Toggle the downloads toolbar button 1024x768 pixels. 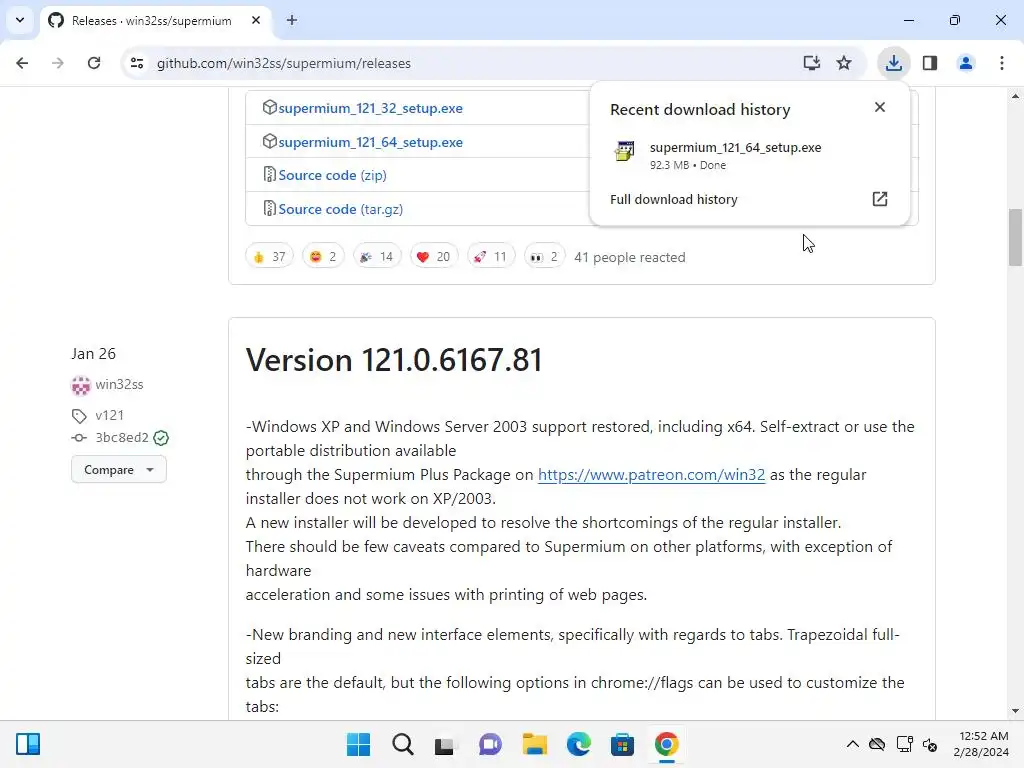pyautogui.click(x=893, y=63)
